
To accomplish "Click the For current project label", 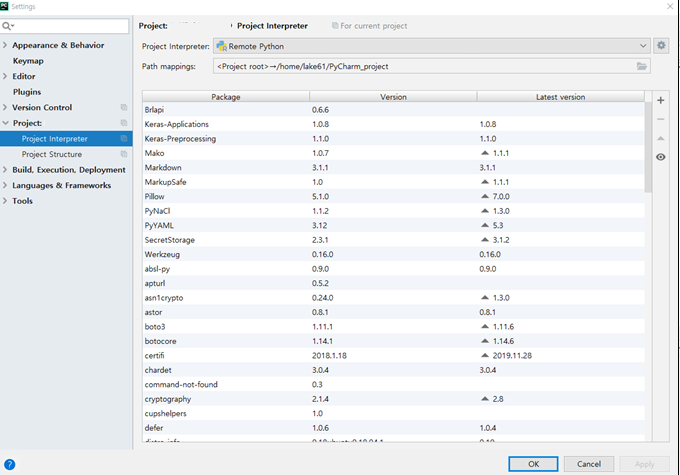I will pyautogui.click(x=373, y=26).
